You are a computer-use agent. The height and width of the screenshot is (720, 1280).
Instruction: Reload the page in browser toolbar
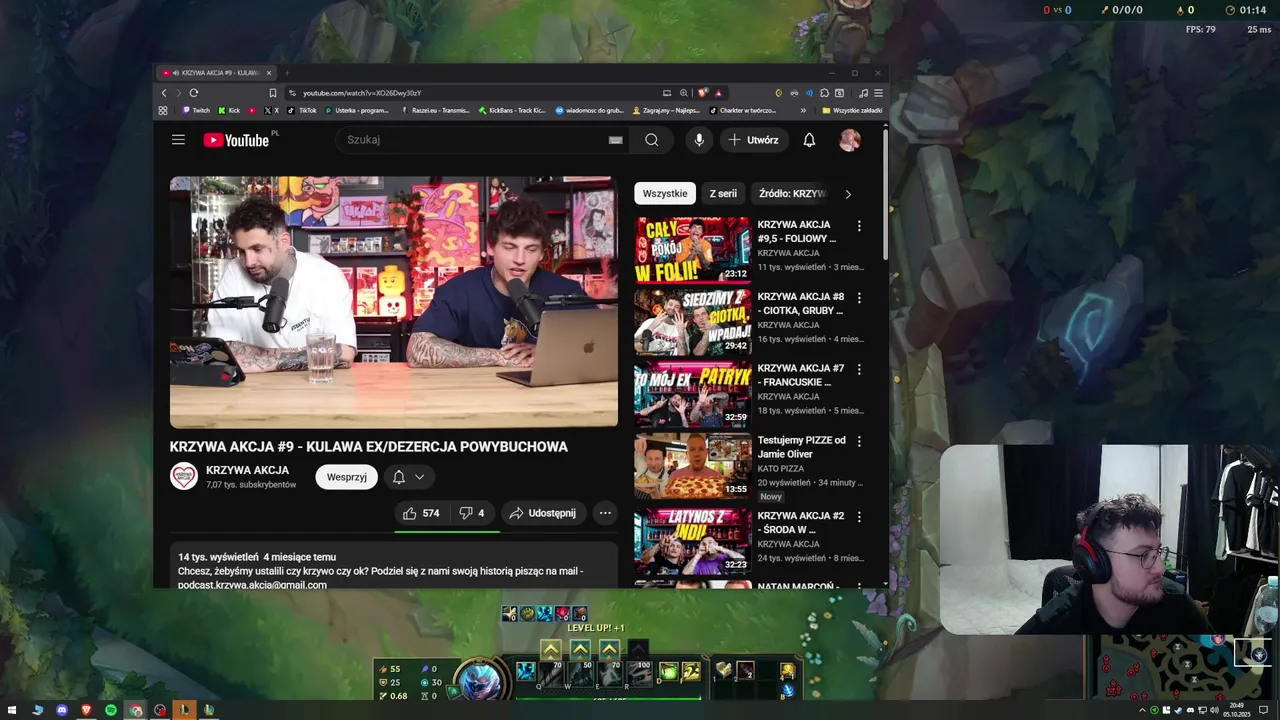coord(194,93)
